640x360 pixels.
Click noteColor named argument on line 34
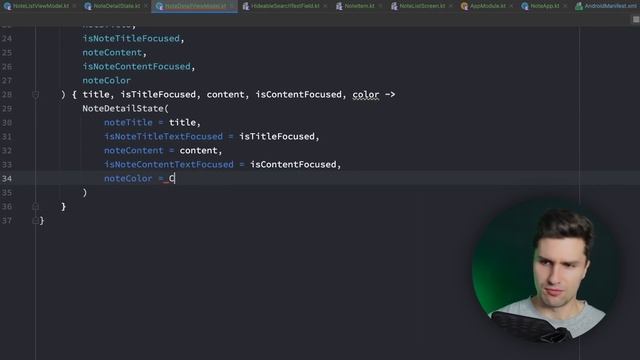(x=128, y=178)
